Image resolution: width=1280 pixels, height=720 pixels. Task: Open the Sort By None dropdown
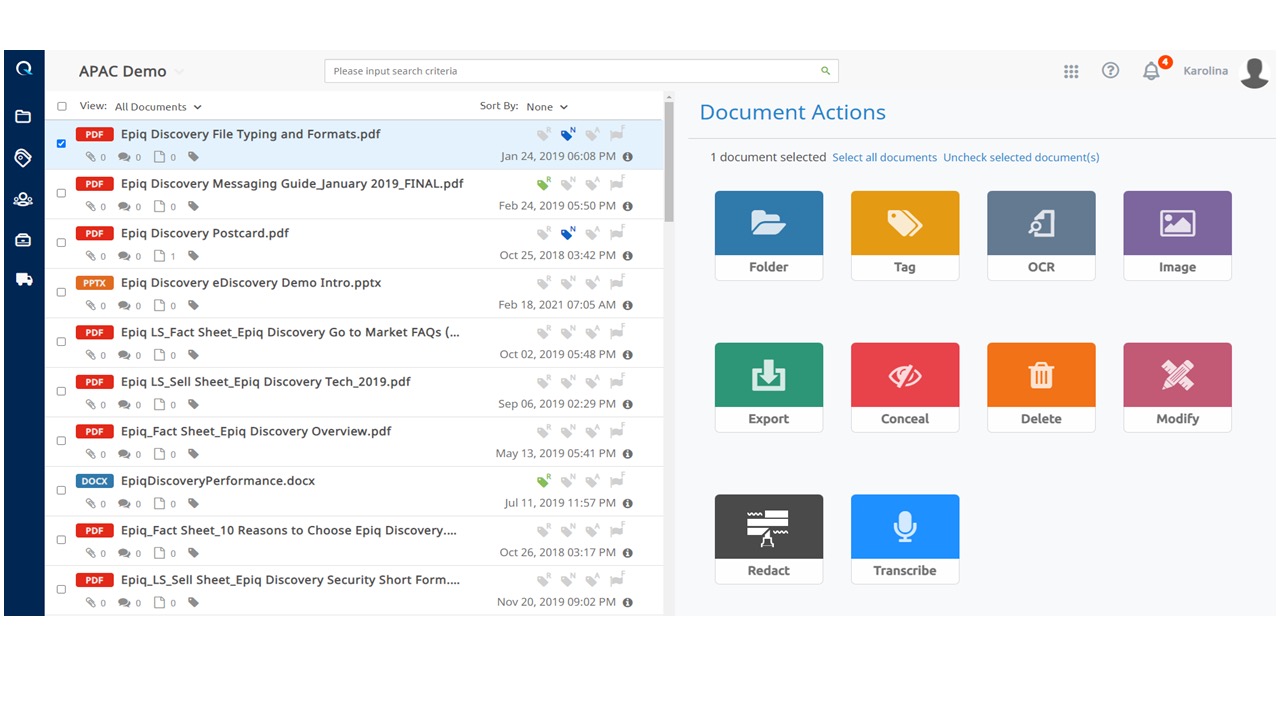click(547, 107)
